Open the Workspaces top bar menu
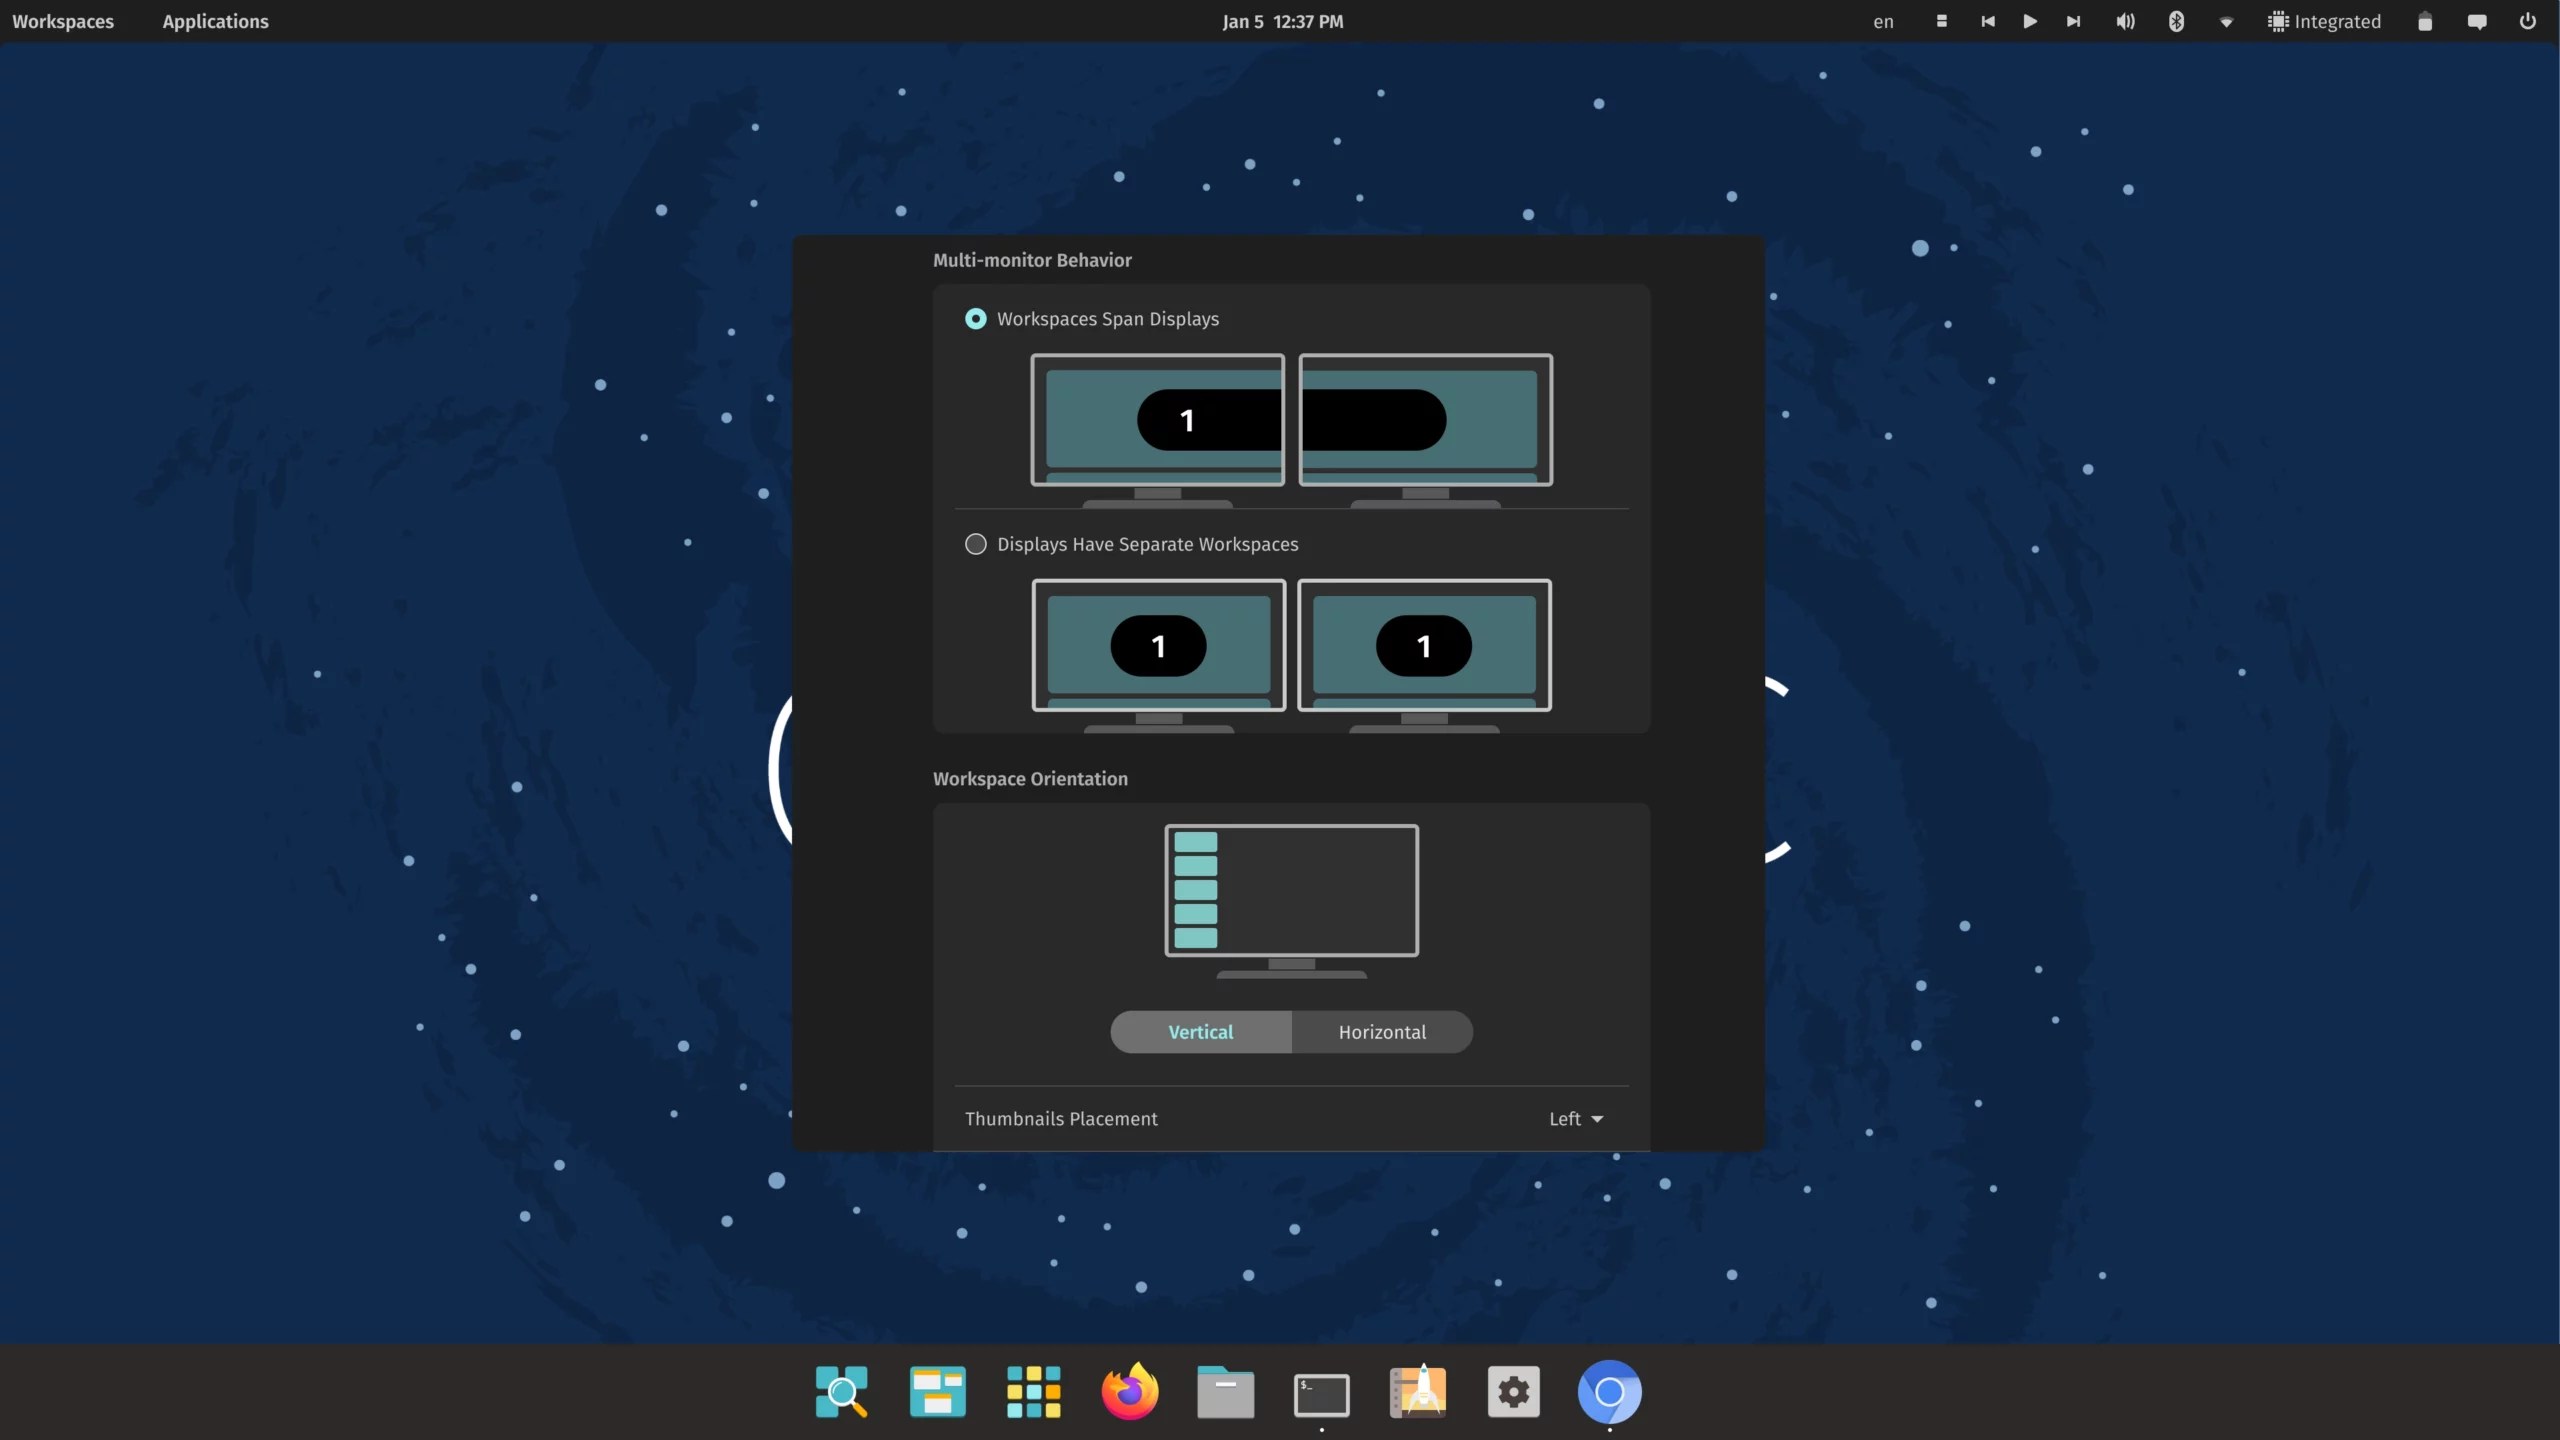The width and height of the screenshot is (2560, 1440). 63,21
